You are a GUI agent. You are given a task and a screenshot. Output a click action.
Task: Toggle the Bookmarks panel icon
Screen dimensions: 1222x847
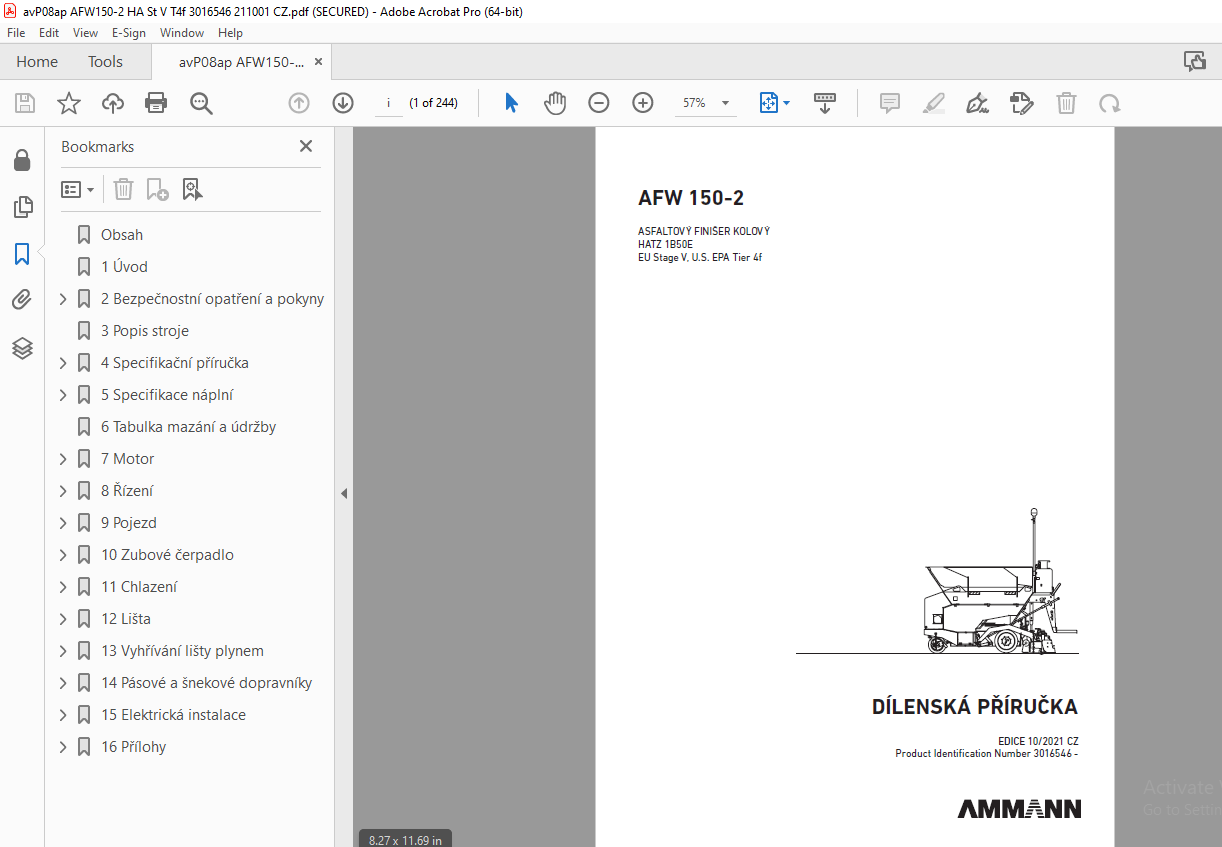coord(22,254)
